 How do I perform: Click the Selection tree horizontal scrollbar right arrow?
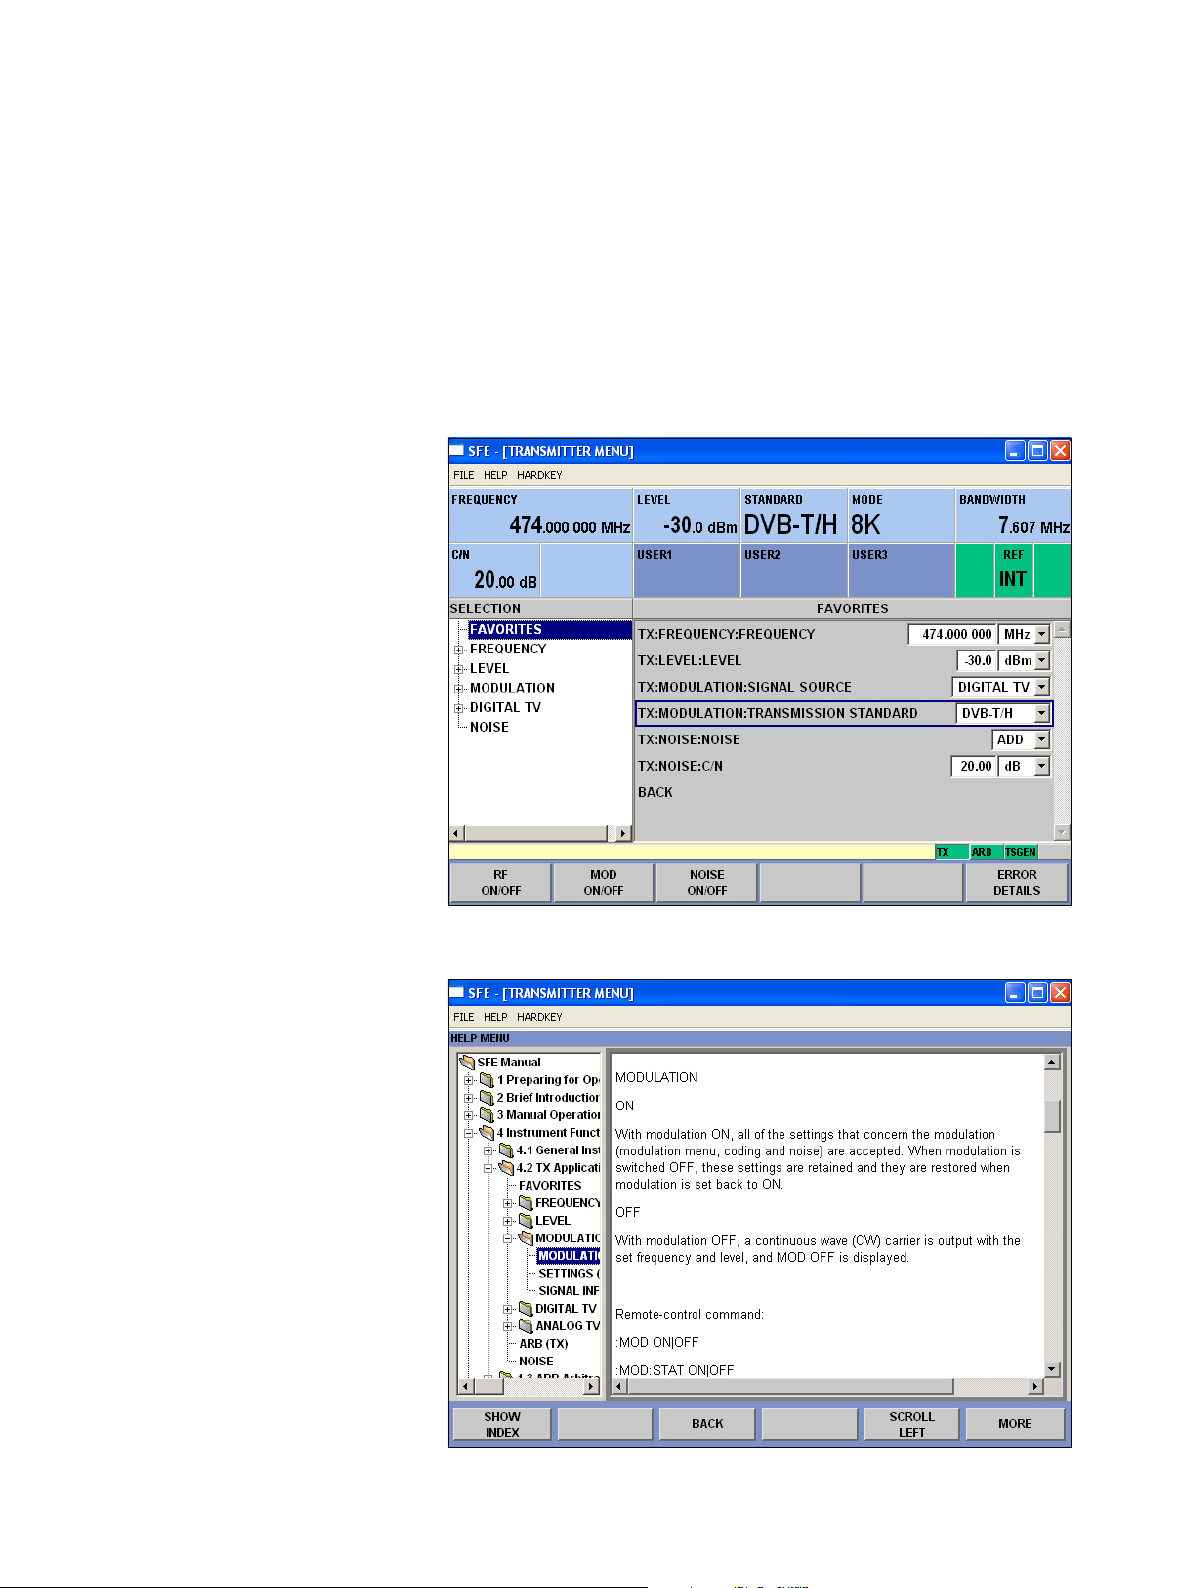623,833
